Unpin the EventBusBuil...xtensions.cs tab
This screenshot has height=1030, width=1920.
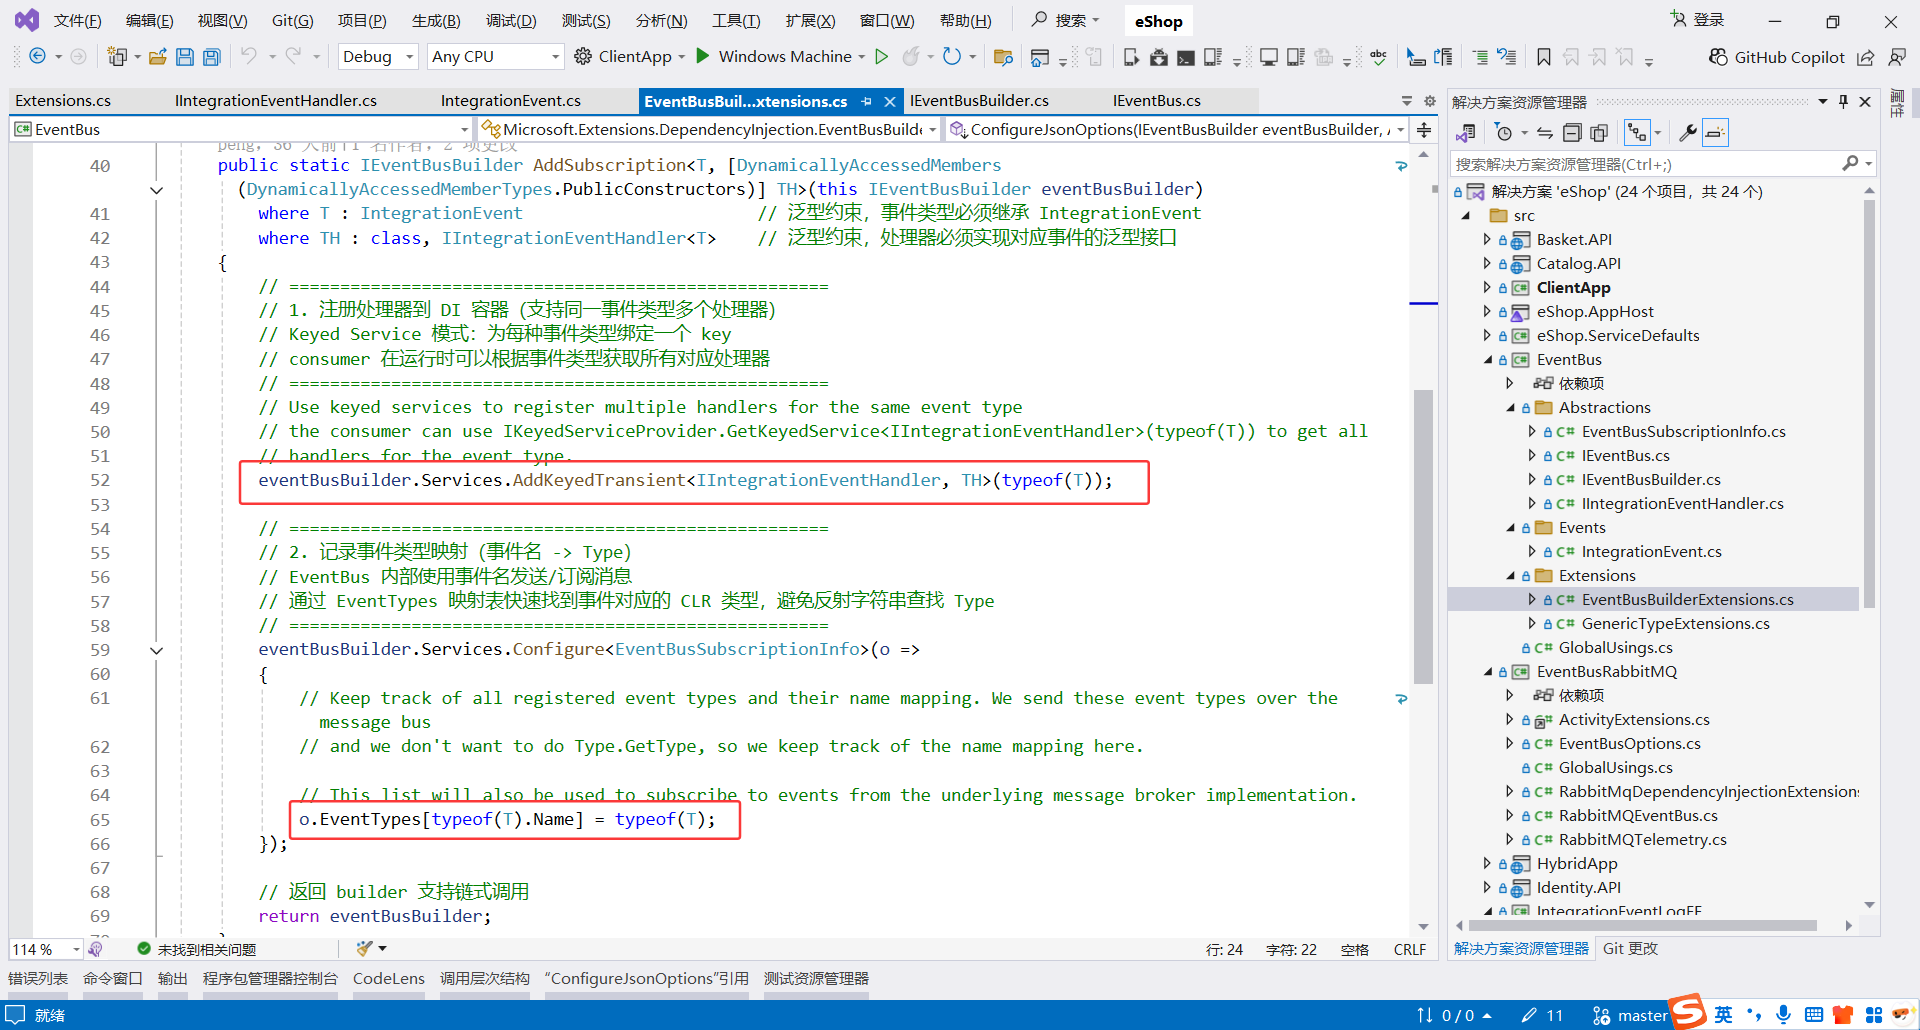[x=866, y=100]
